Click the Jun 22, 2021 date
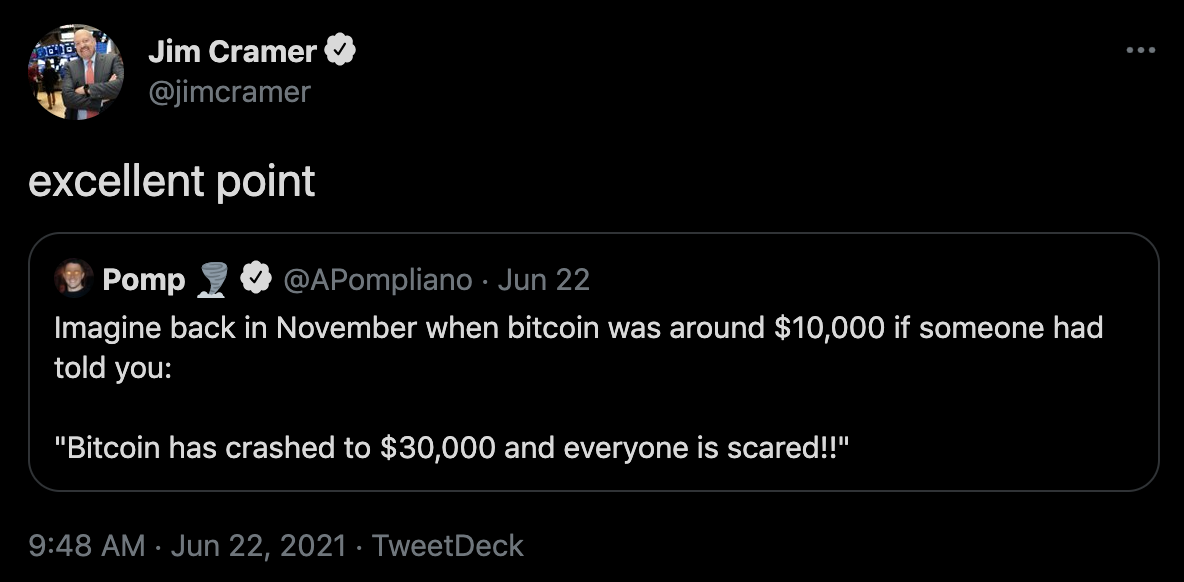 click(x=259, y=546)
